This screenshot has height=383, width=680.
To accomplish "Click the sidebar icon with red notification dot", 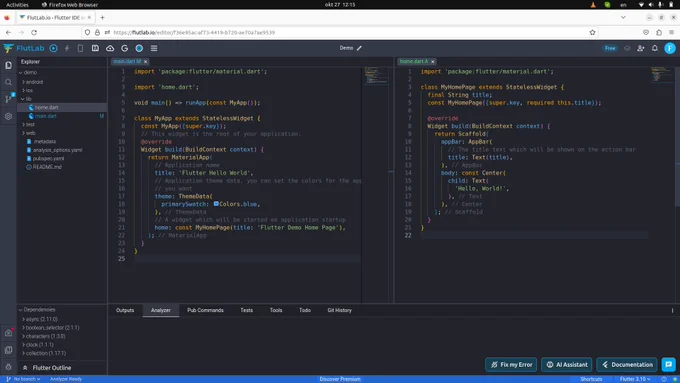I will (9, 333).
